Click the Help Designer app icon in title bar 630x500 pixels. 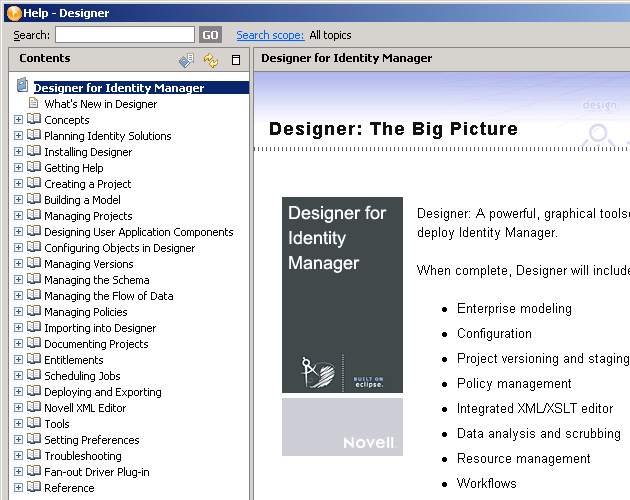[x=14, y=13]
